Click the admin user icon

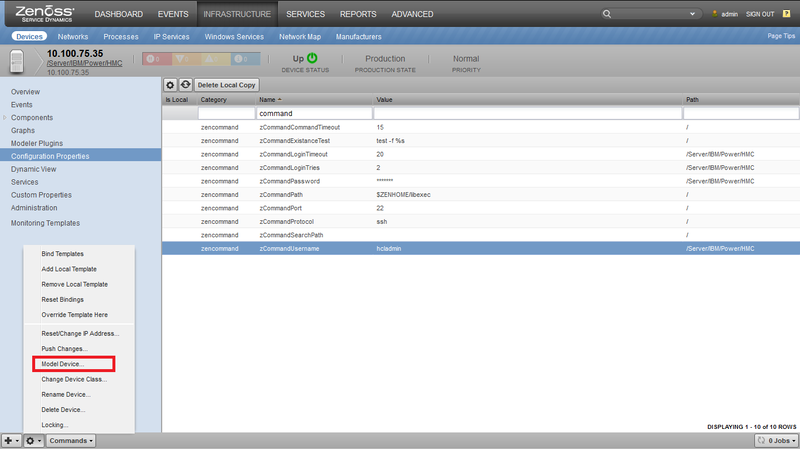tap(715, 14)
